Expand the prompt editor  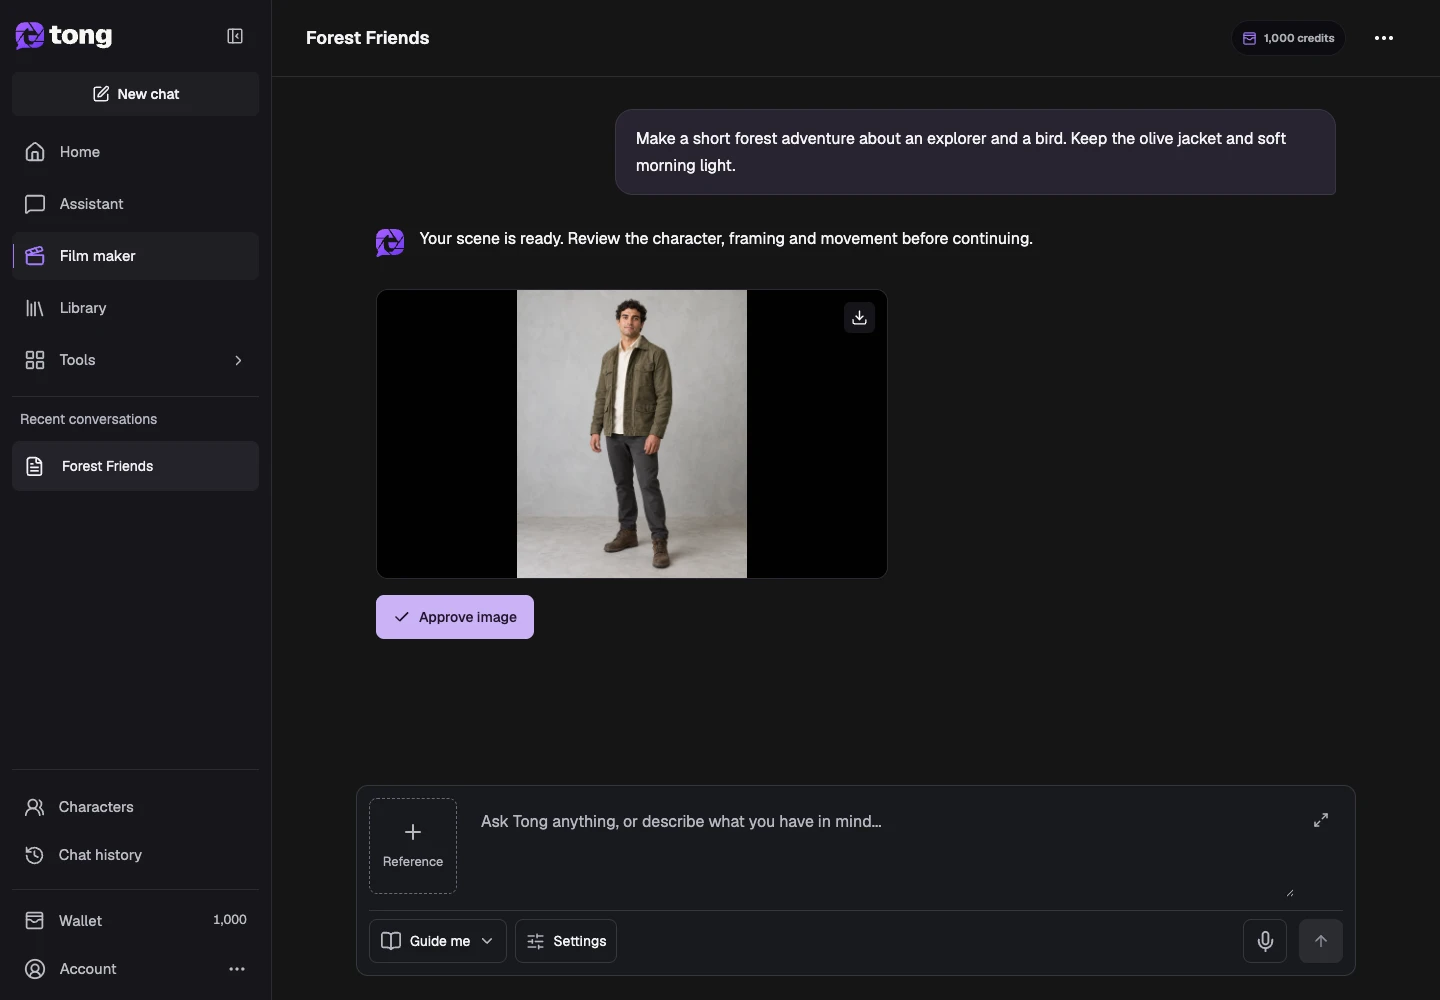tap(1321, 820)
